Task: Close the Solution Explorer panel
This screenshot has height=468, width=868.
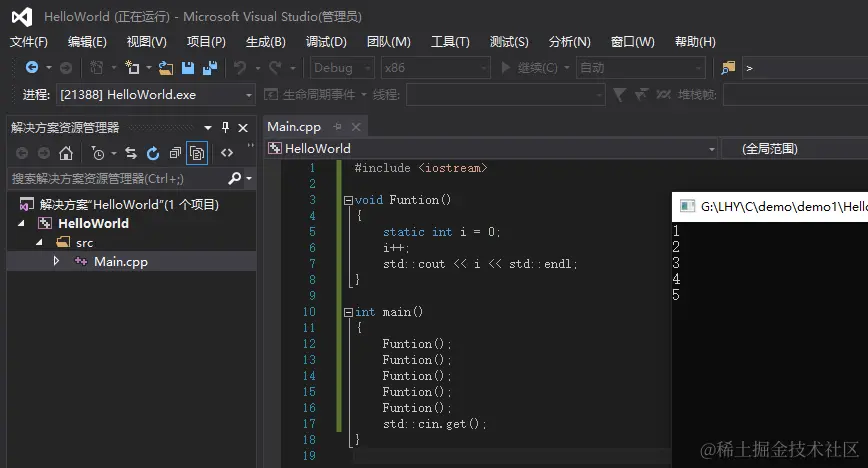Action: (243, 127)
